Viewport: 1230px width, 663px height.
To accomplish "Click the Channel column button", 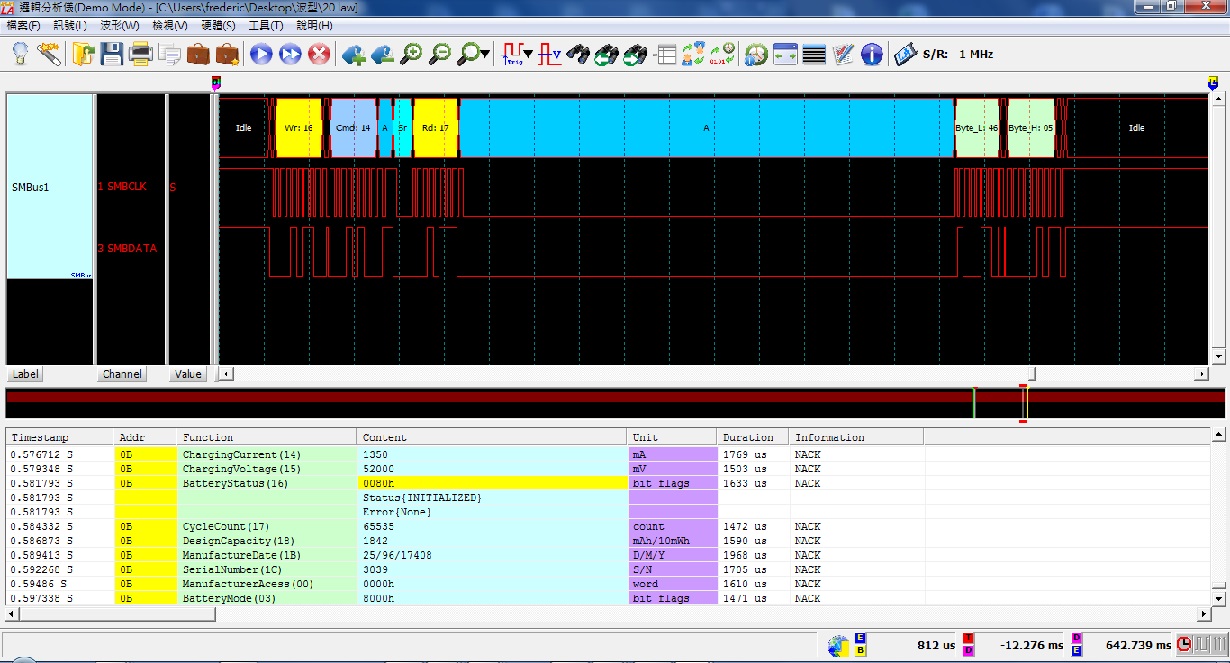I will click(x=122, y=374).
